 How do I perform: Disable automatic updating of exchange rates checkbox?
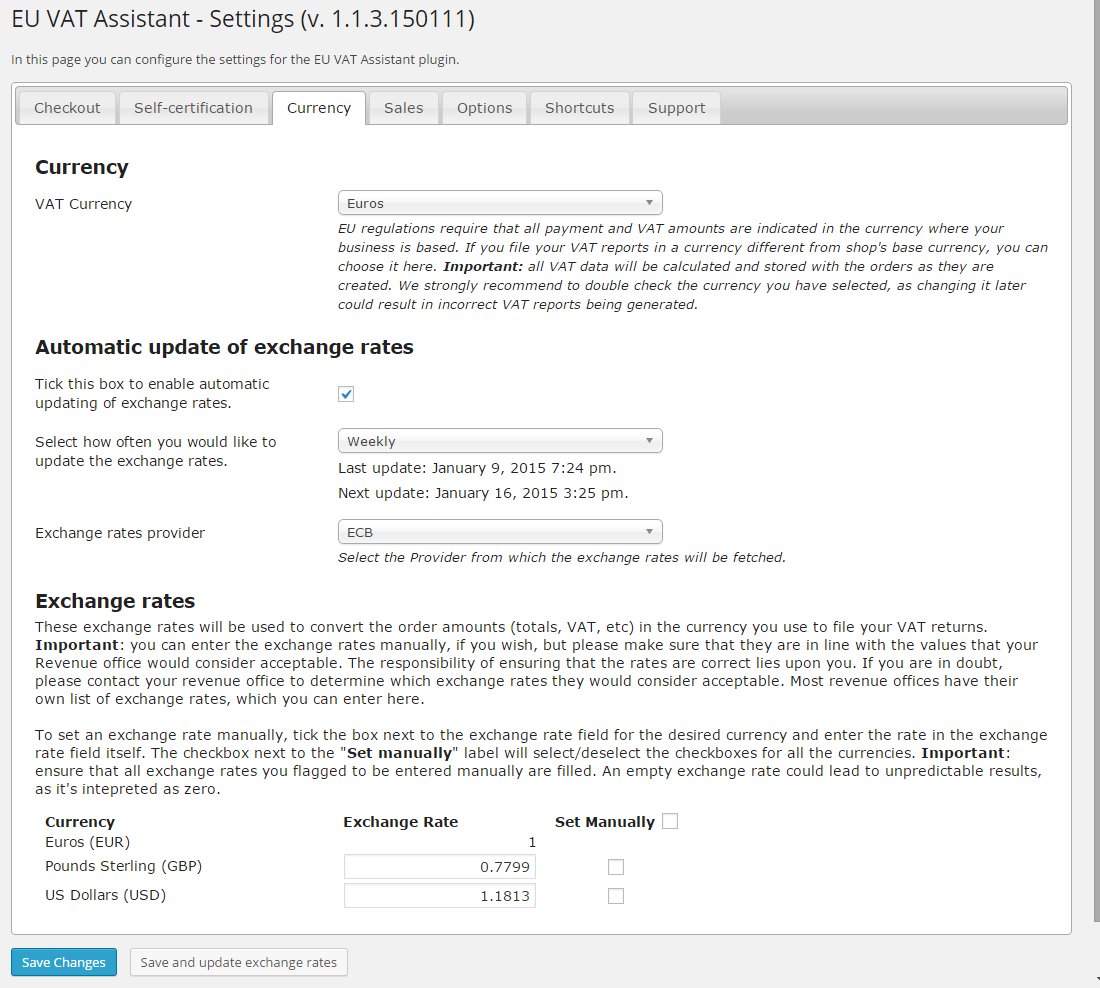[x=346, y=394]
